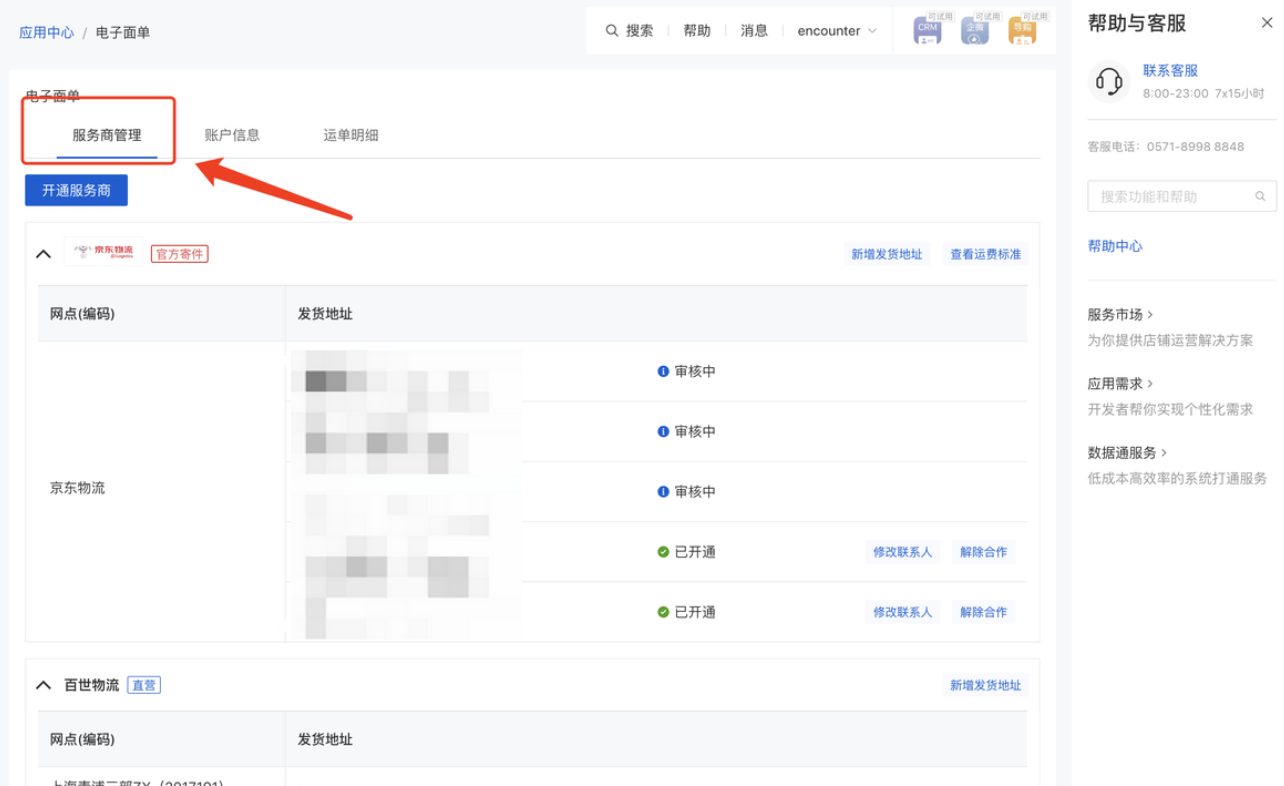This screenshot has width=1284, height=786.
Task: Click the 官方寄件 red tag
Action: coord(179,254)
